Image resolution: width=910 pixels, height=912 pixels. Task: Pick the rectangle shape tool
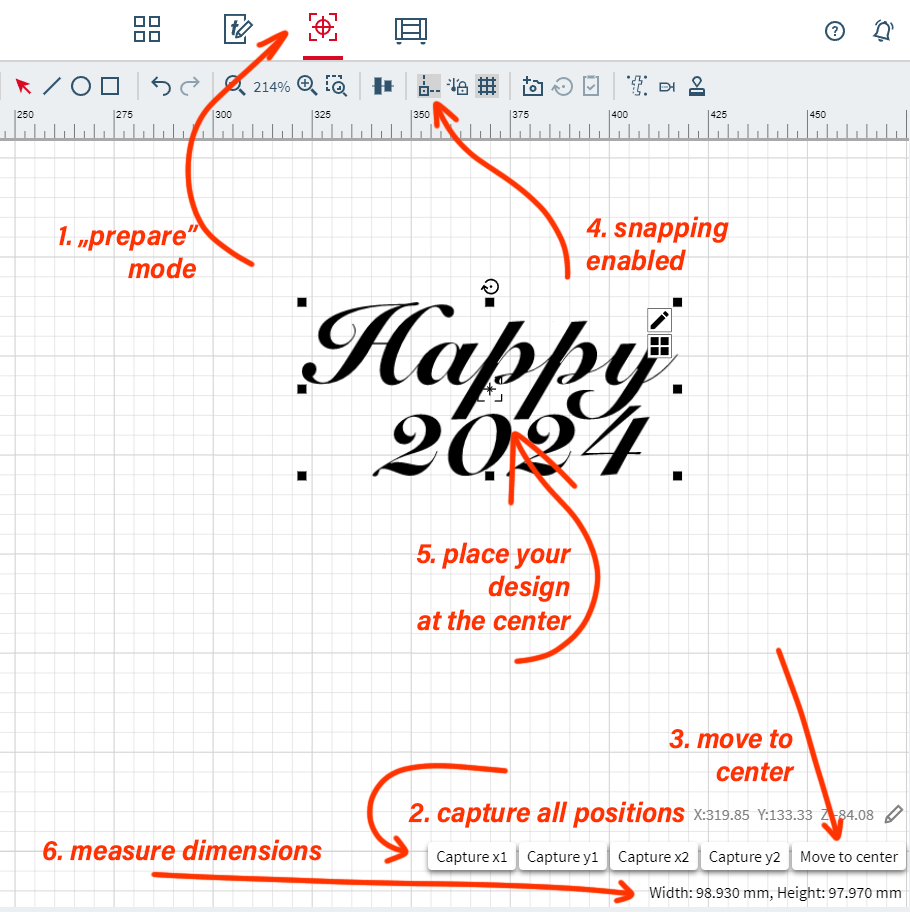110,86
